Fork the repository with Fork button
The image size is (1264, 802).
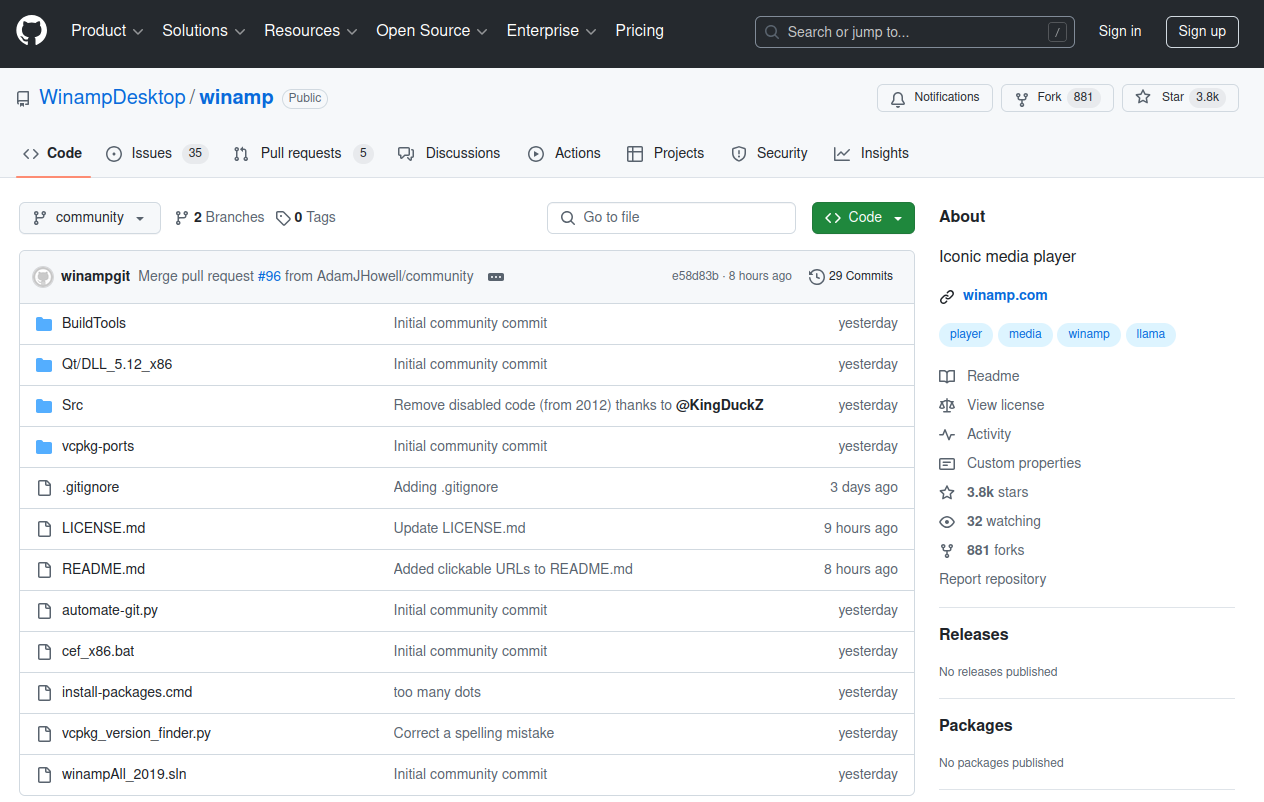tap(1057, 98)
